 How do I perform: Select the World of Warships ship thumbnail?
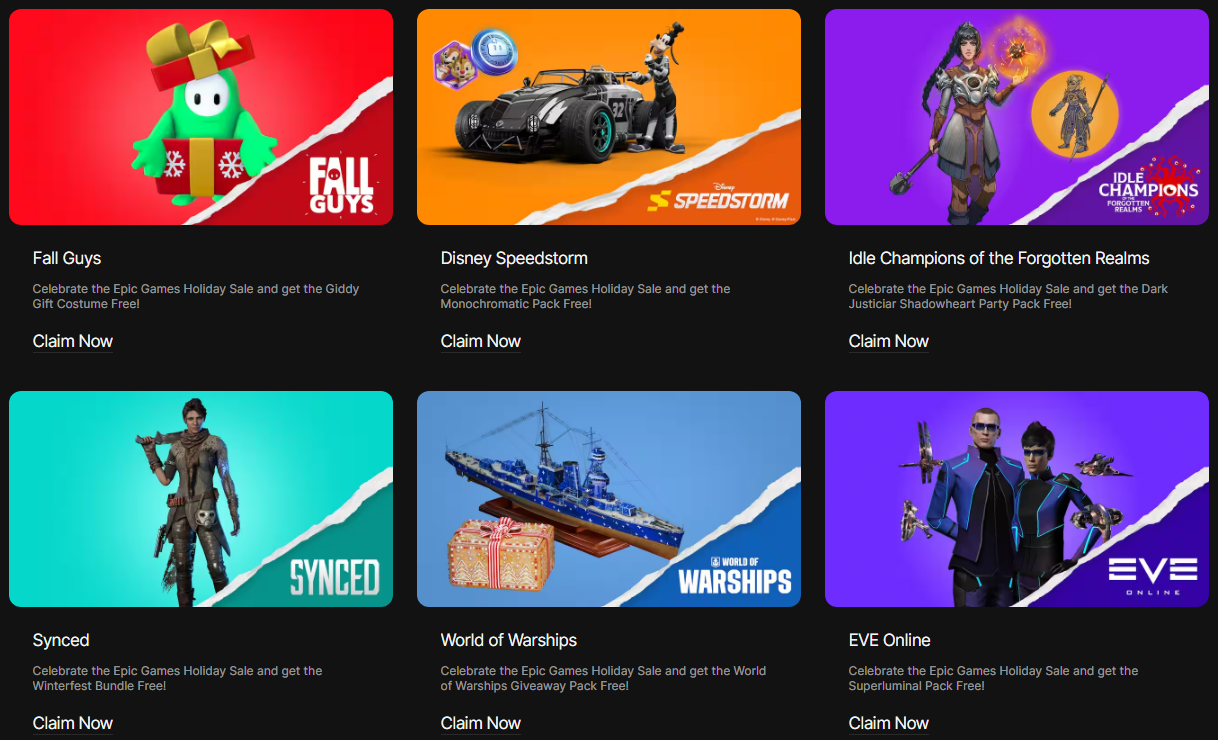click(609, 499)
